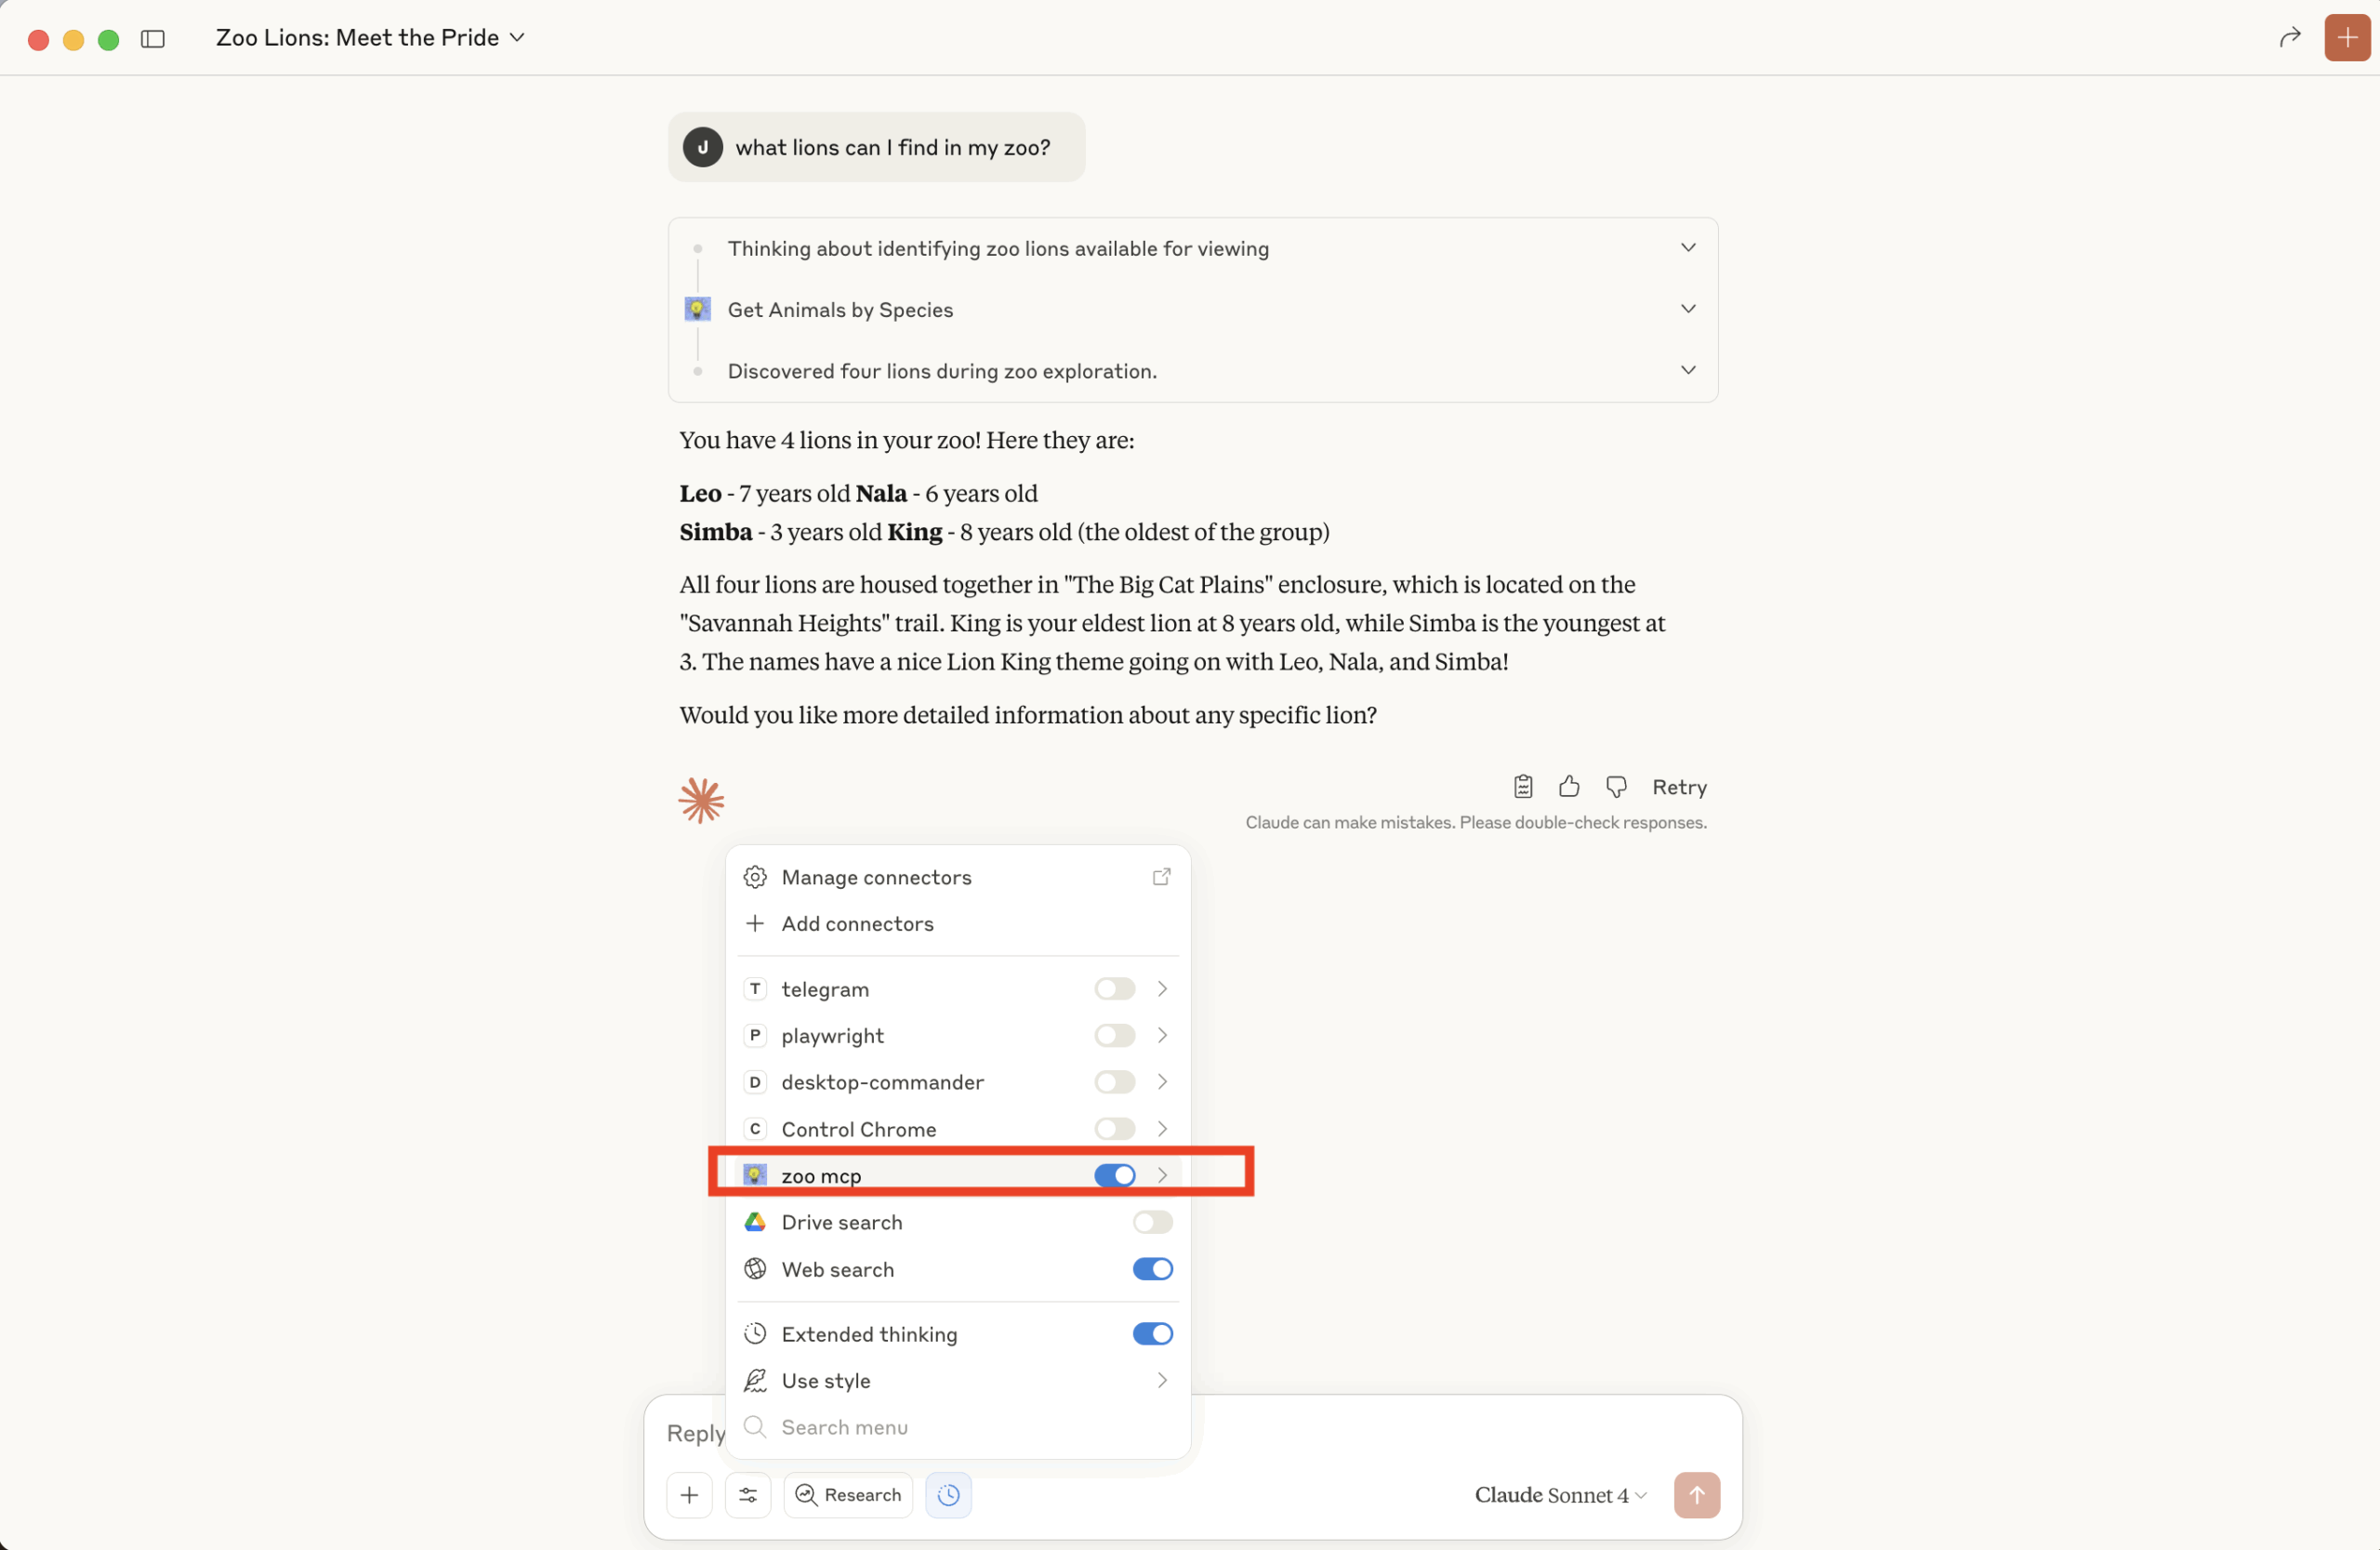Enable the telegram connector toggle
This screenshot has height=1550, width=2380.
pyautogui.click(x=1114, y=989)
